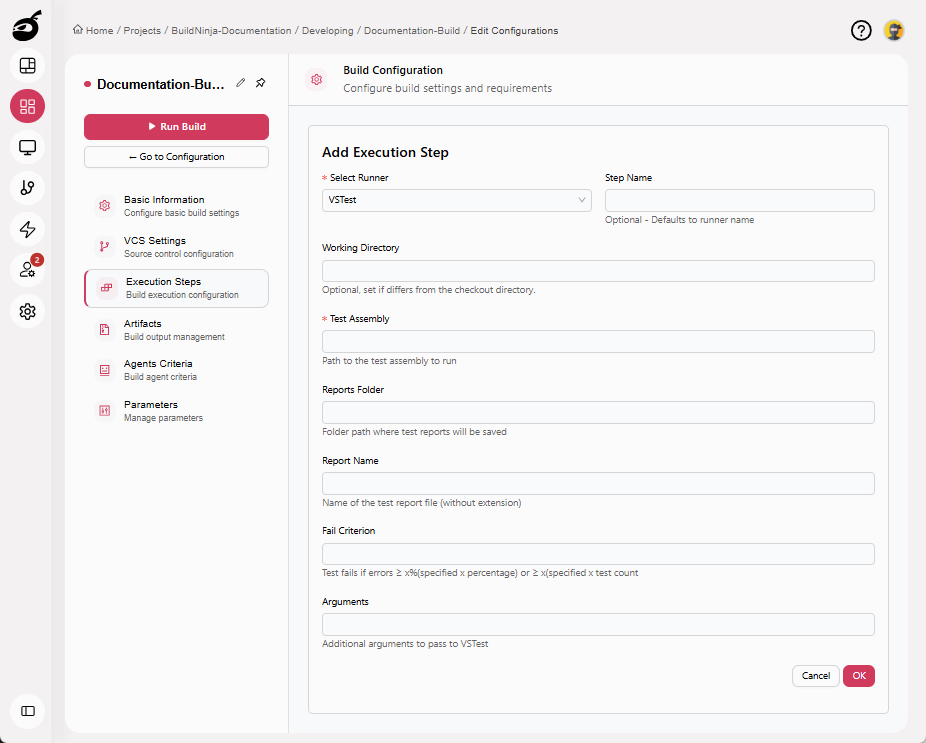The width and height of the screenshot is (926, 743).
Task: Open user management icon with notification badge
Action: click(x=28, y=270)
